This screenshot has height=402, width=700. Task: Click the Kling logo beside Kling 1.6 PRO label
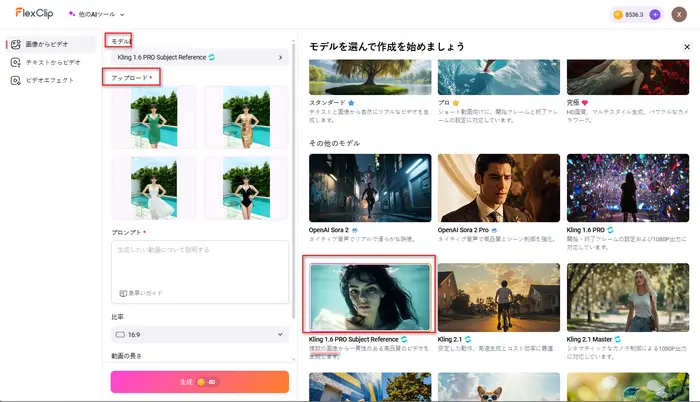coord(610,230)
